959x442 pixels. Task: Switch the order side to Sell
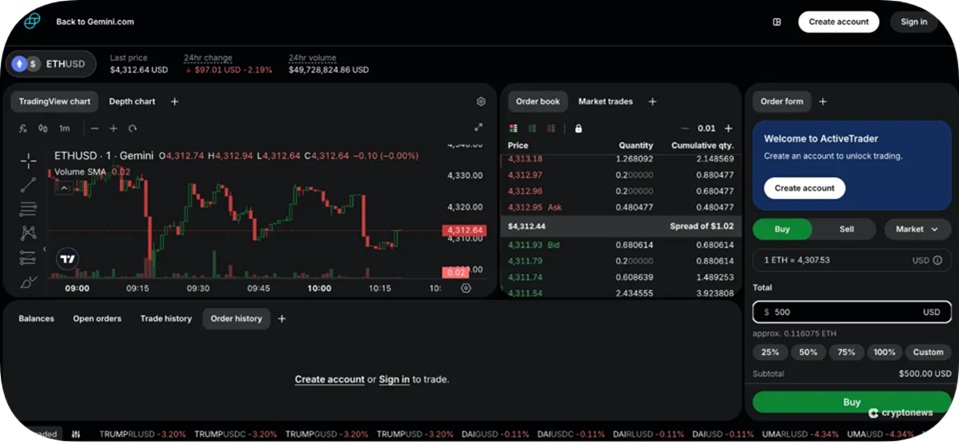pyautogui.click(x=846, y=229)
